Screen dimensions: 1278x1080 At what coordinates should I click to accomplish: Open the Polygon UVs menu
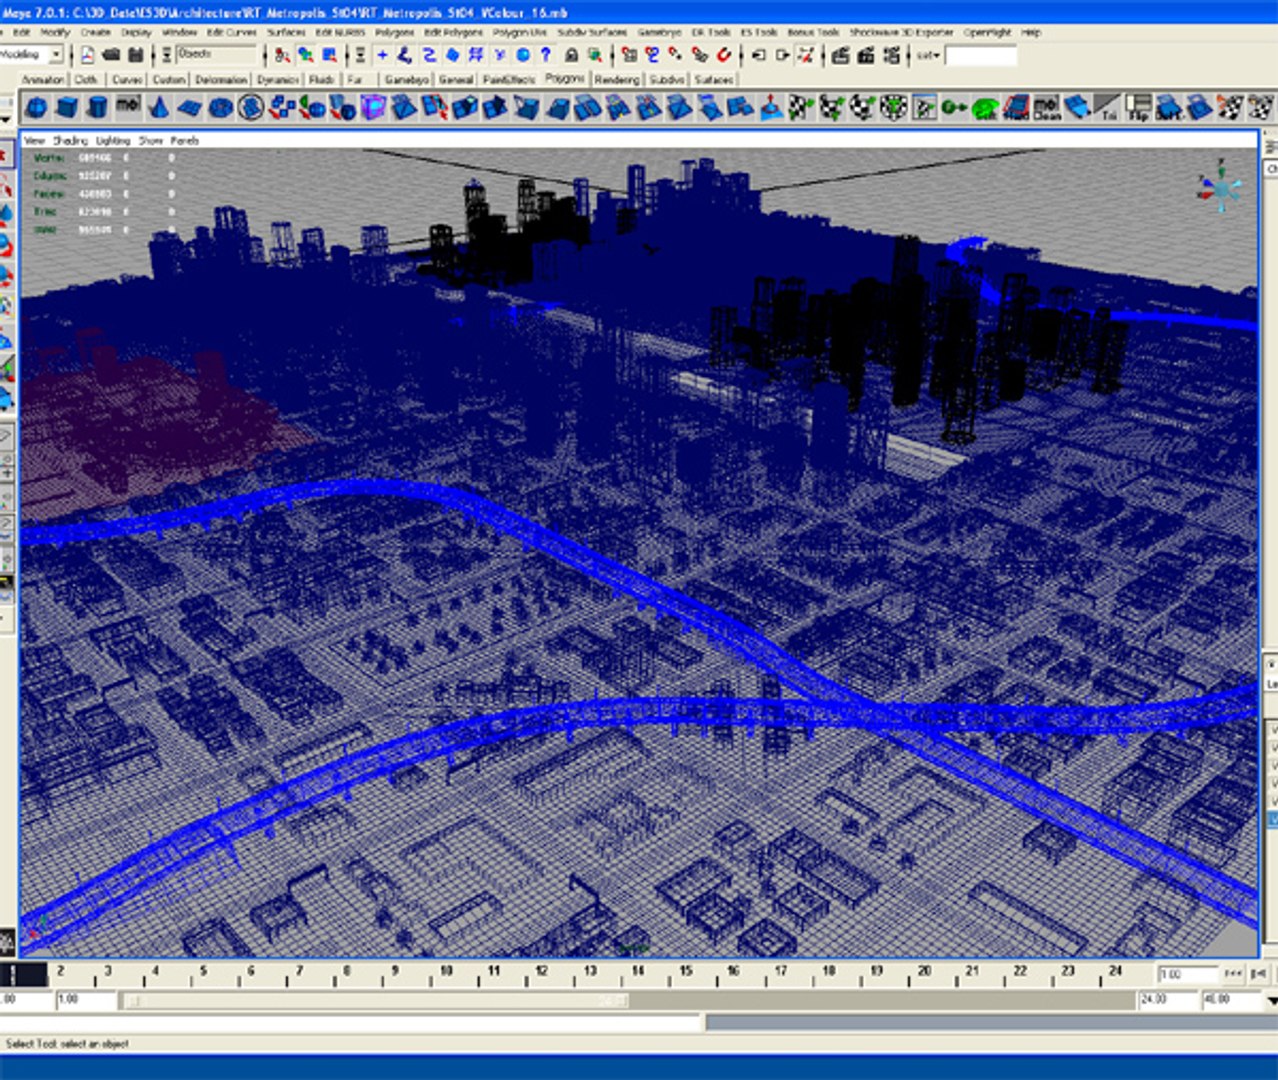pos(519,32)
